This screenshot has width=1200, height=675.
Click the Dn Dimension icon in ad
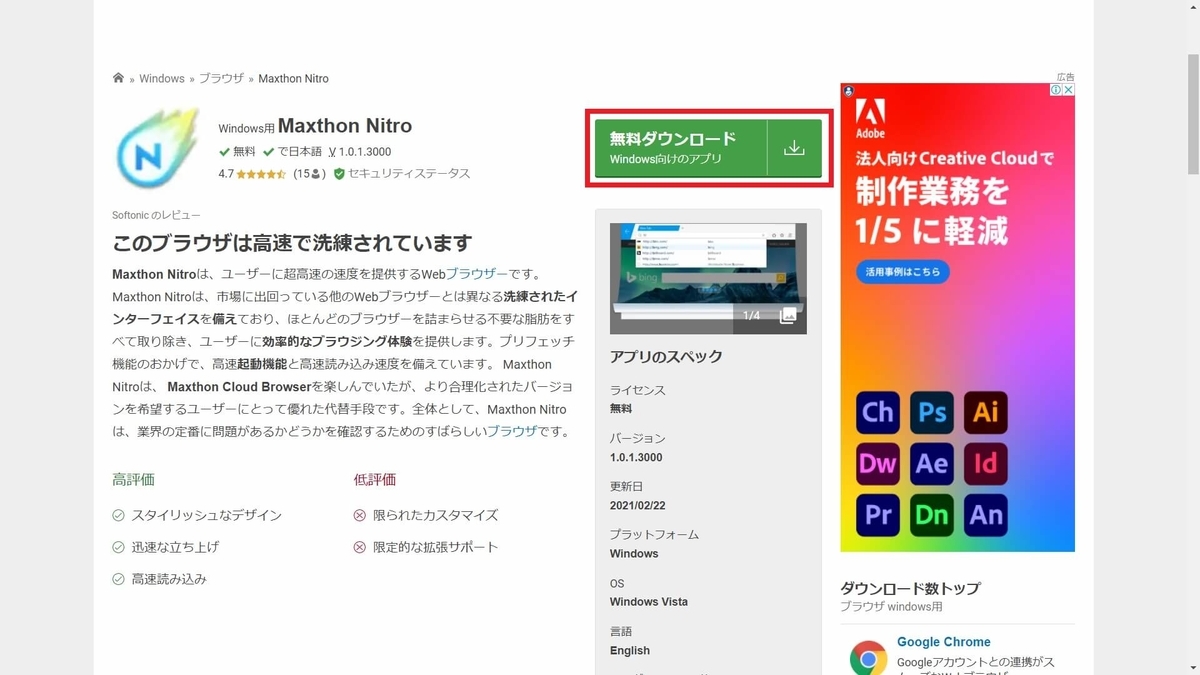tap(932, 515)
